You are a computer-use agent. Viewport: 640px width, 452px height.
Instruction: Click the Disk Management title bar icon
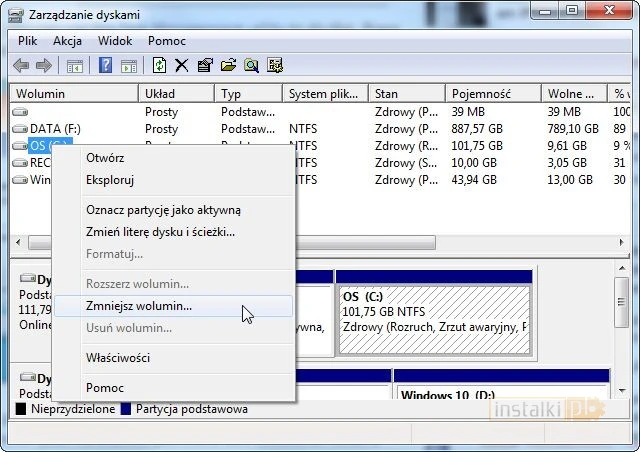click(16, 16)
